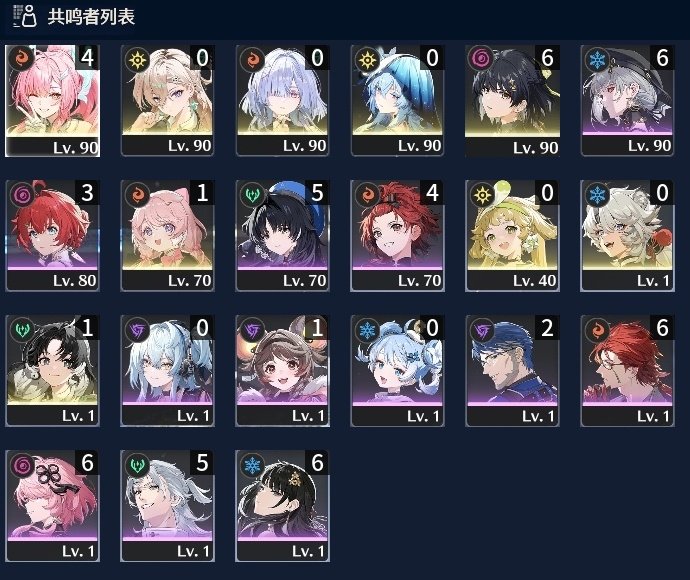Viewport: 690px width, 580px height.
Task: Select the red-haired Lv. 80 character card
Action: click(52, 235)
